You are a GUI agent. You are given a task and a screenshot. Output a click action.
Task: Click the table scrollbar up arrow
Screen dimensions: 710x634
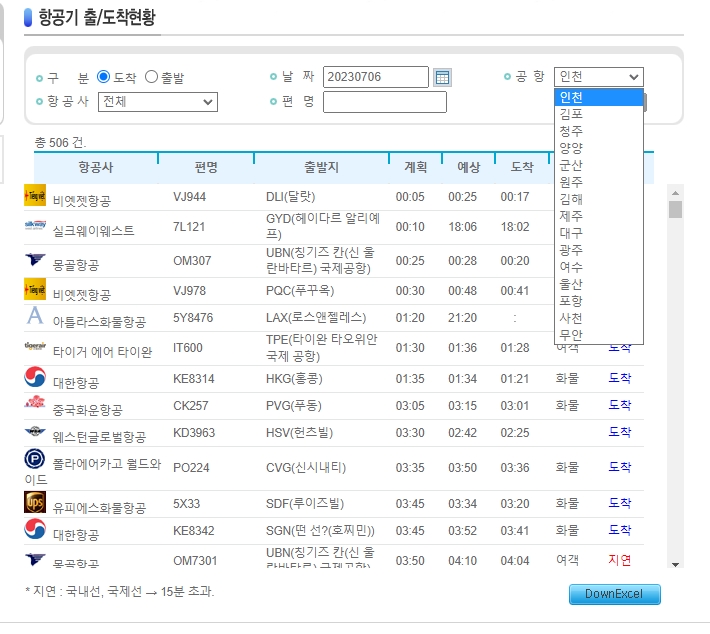tap(675, 193)
